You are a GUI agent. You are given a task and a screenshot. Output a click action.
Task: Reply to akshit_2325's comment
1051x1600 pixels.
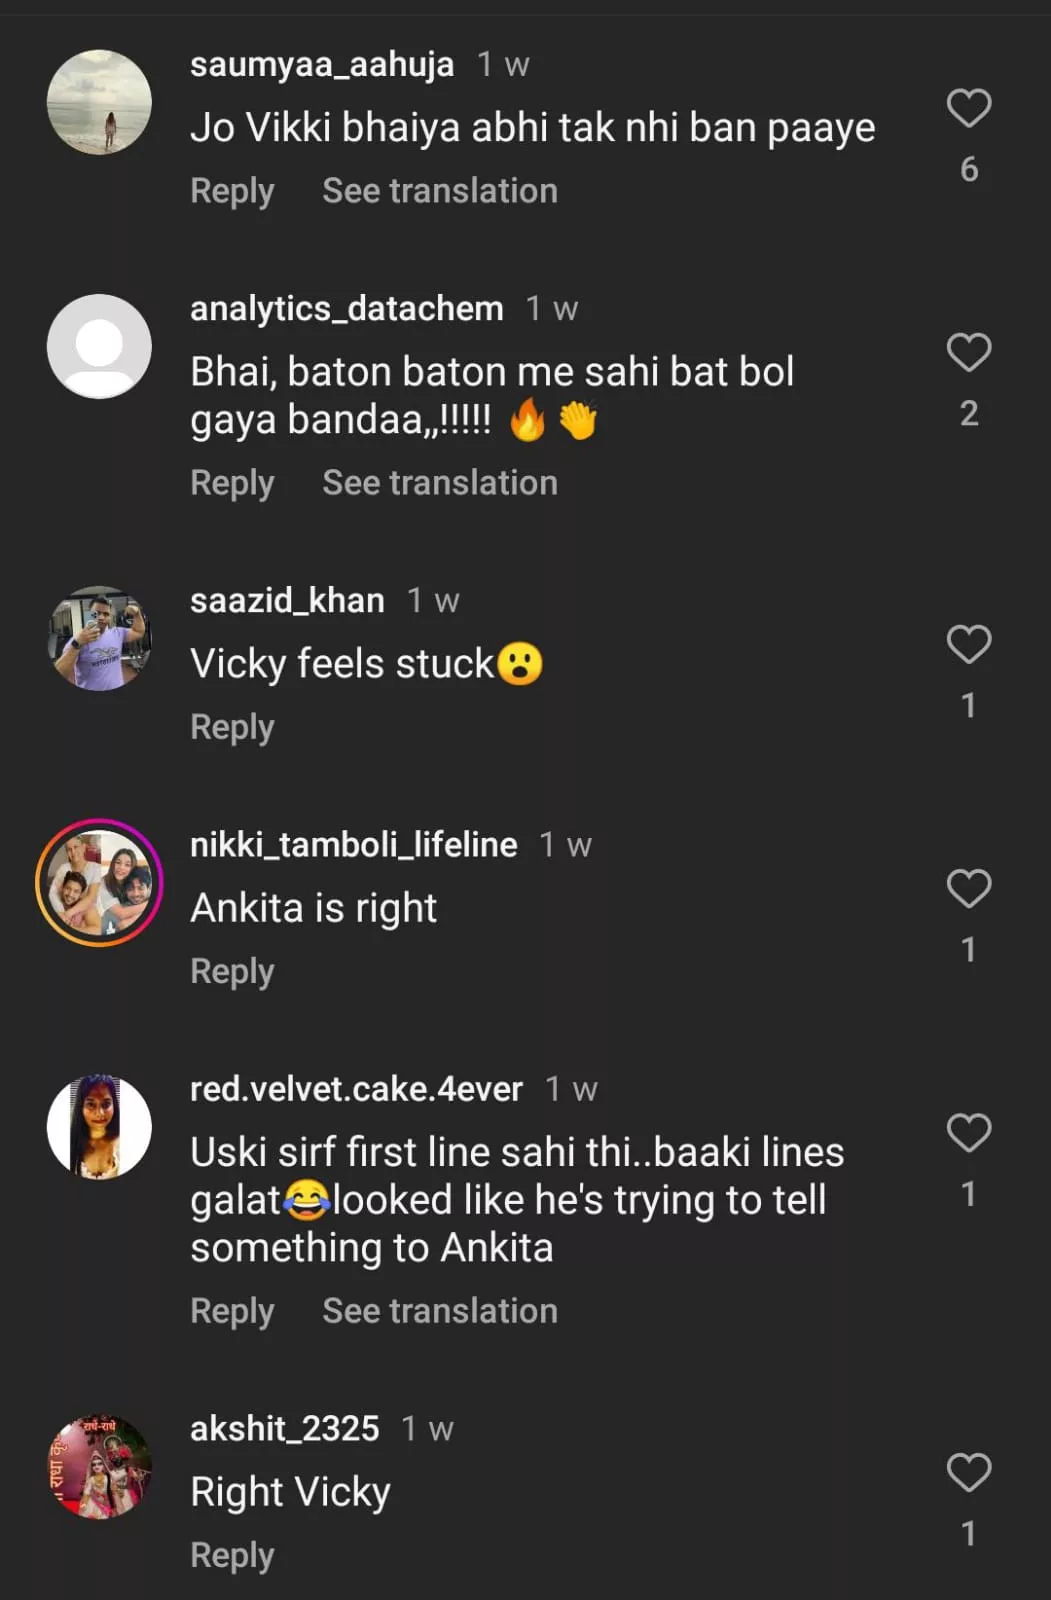232,1555
